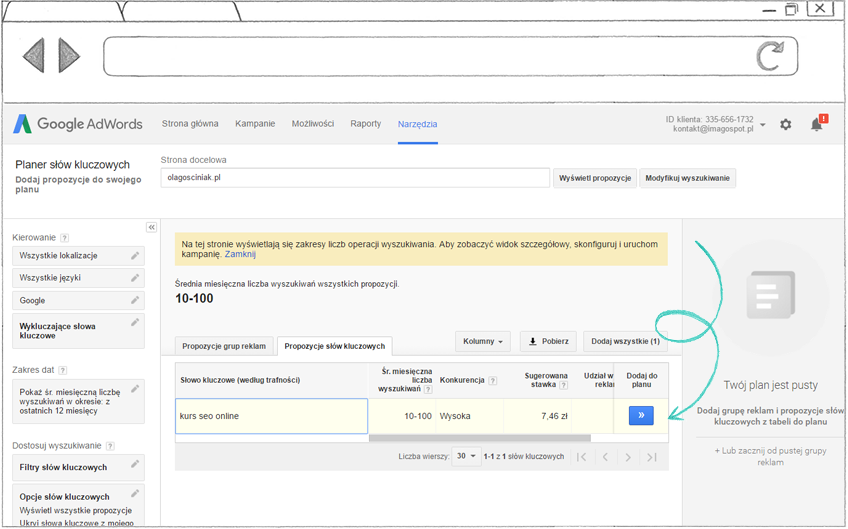This screenshot has height=529, width=848.
Task: Click the browser address bar
Action: point(450,56)
